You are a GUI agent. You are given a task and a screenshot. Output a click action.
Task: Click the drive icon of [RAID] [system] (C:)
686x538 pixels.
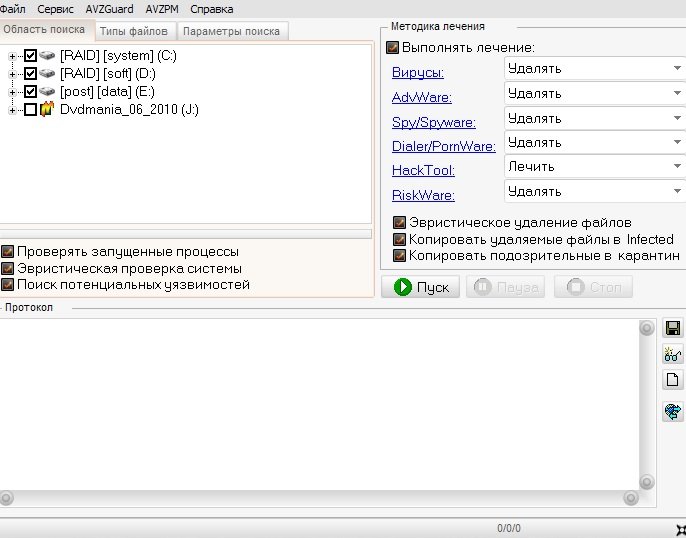[47, 56]
